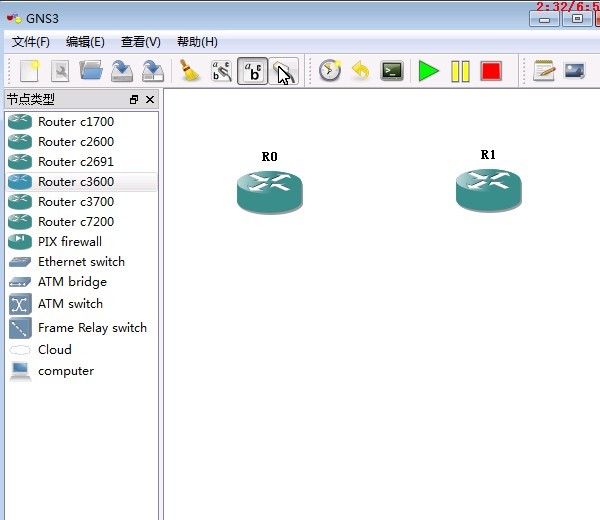Click the insert picture icon
This screenshot has height=520, width=600.
574,71
